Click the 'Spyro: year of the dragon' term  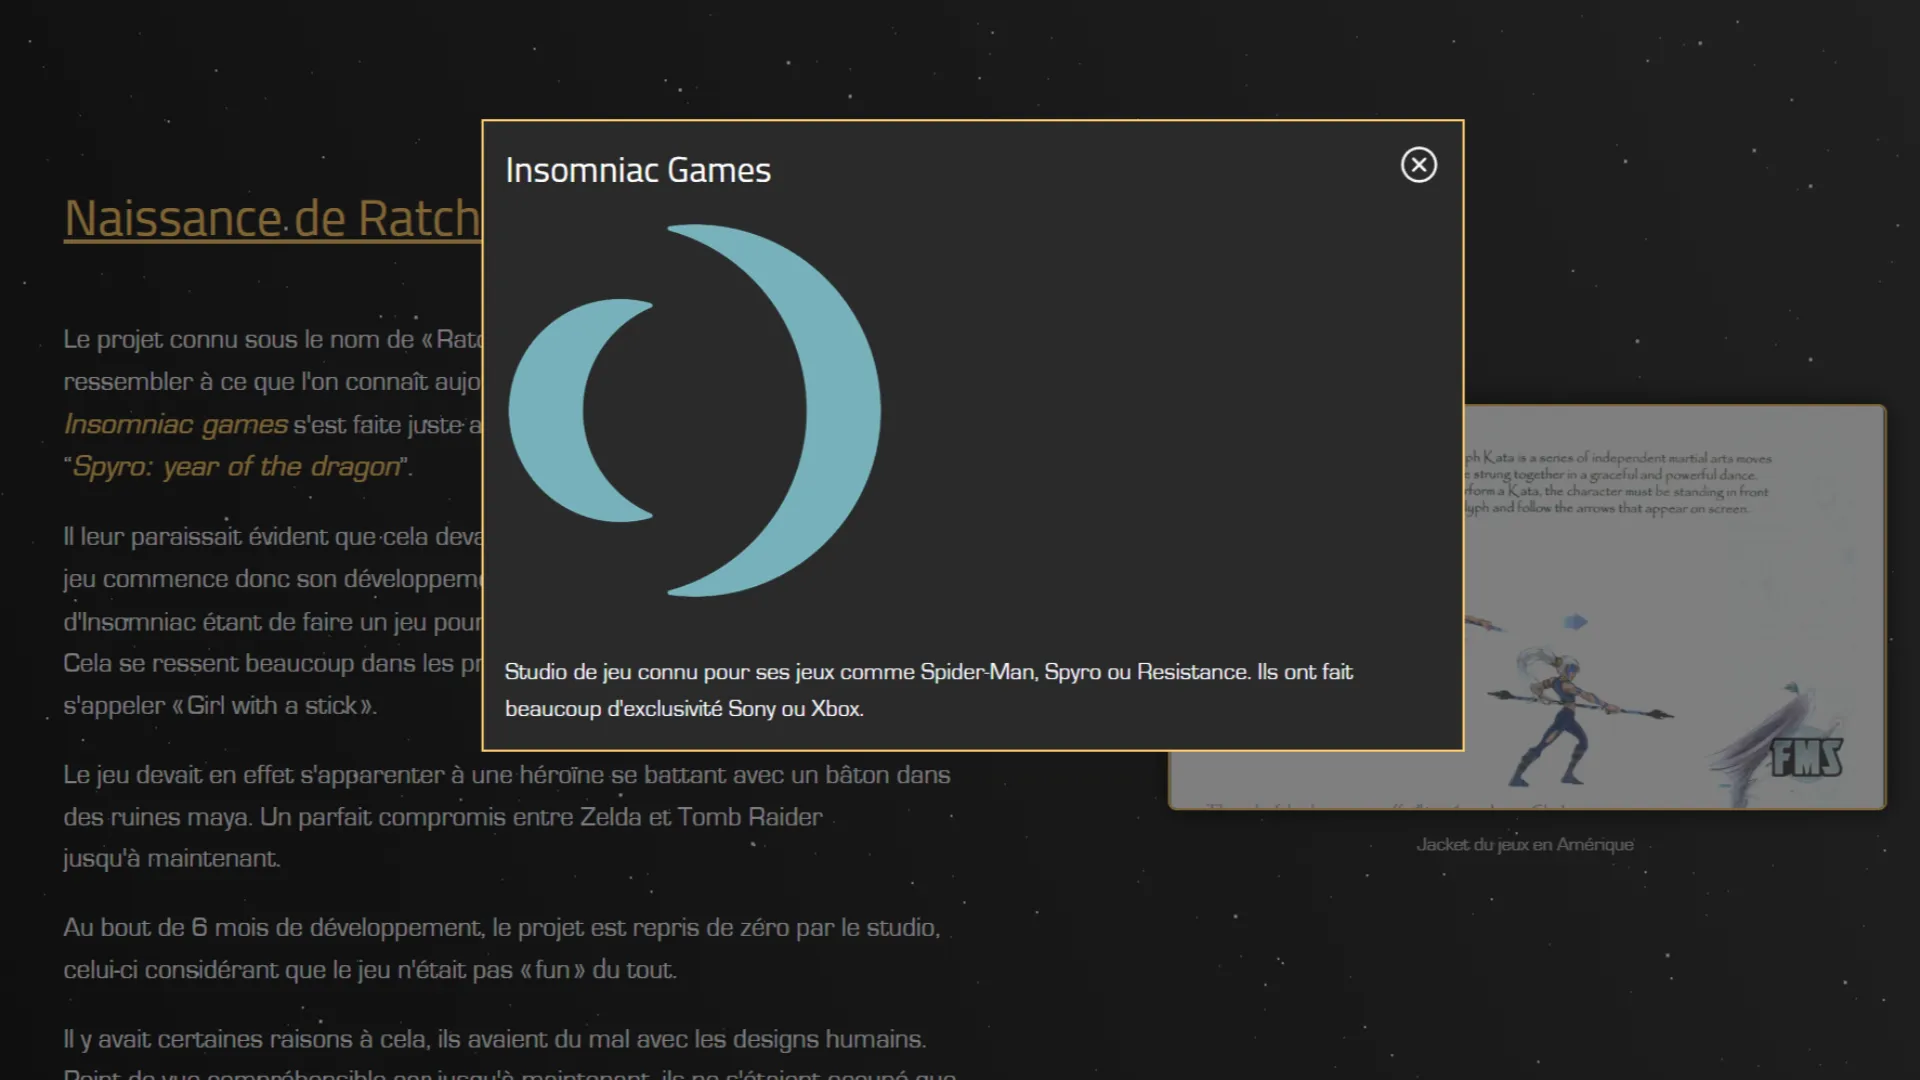(x=236, y=466)
